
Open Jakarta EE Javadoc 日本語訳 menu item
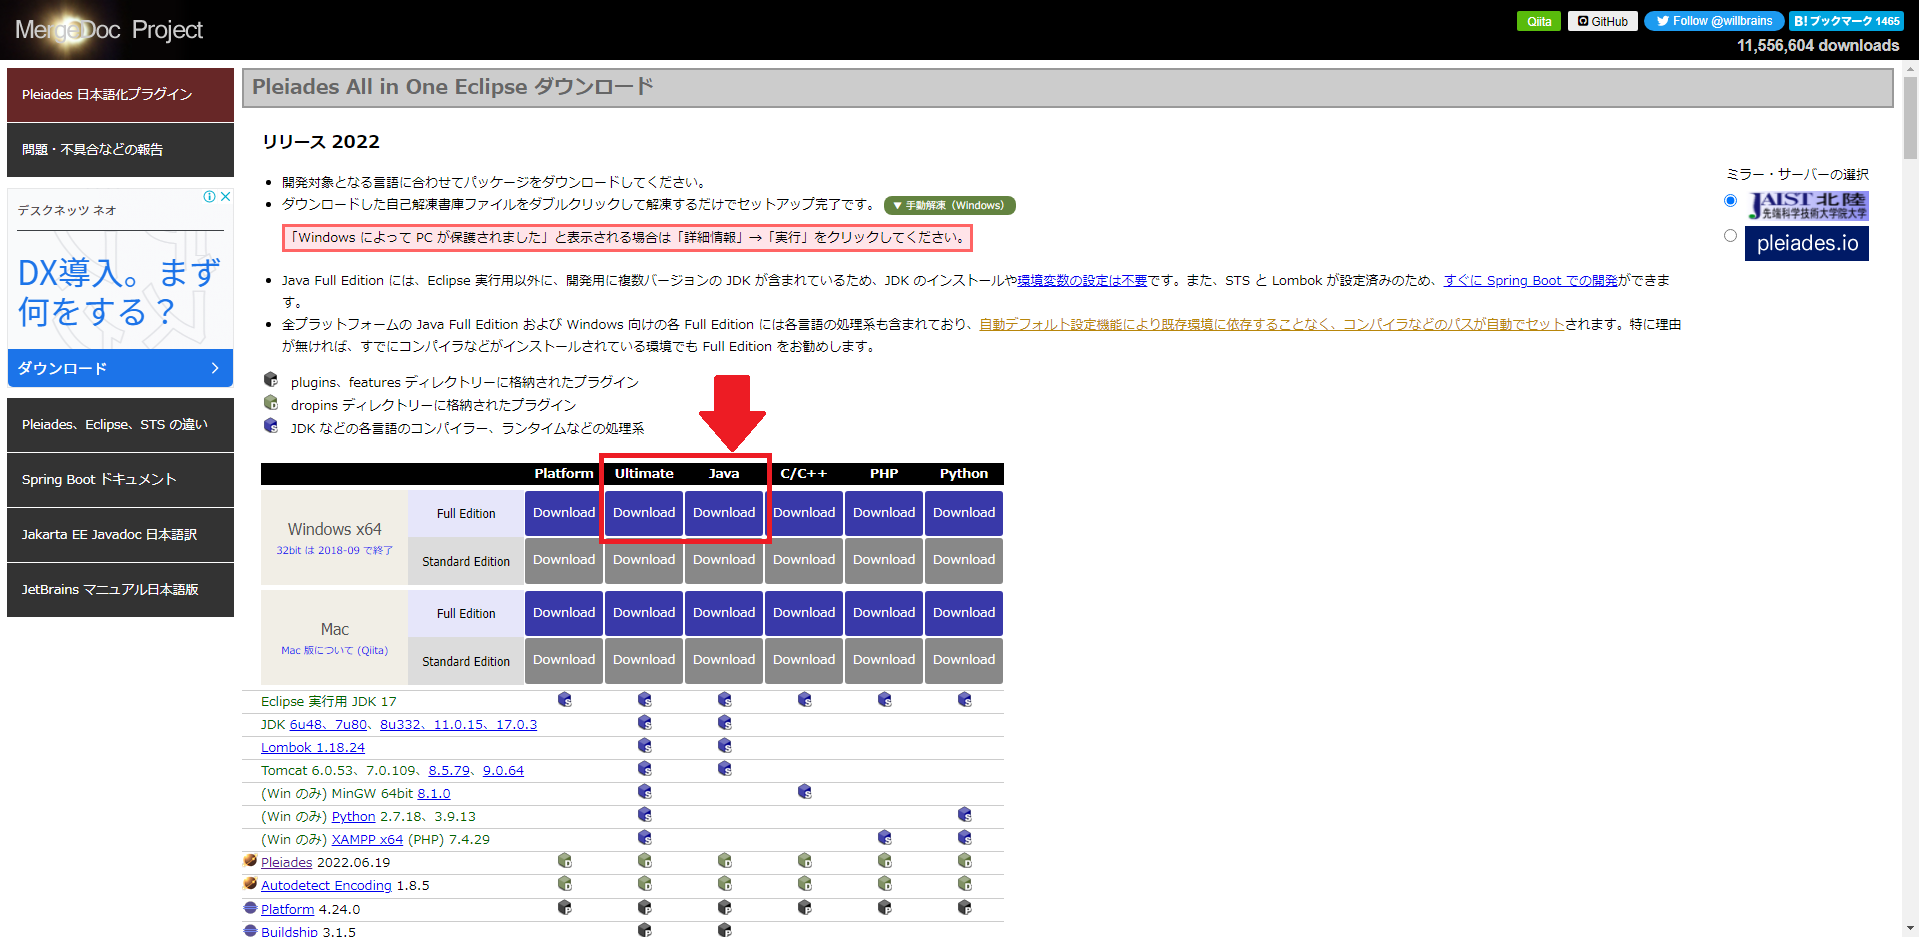pos(120,534)
